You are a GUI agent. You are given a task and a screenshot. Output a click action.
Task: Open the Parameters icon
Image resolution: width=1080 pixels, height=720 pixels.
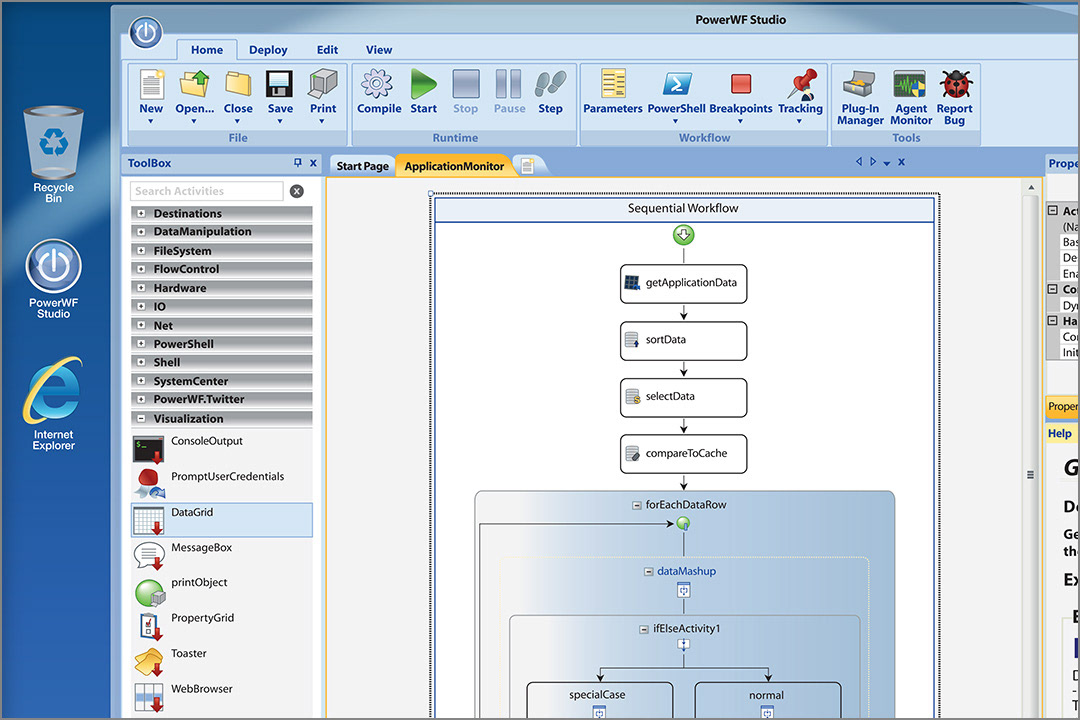tap(613, 84)
